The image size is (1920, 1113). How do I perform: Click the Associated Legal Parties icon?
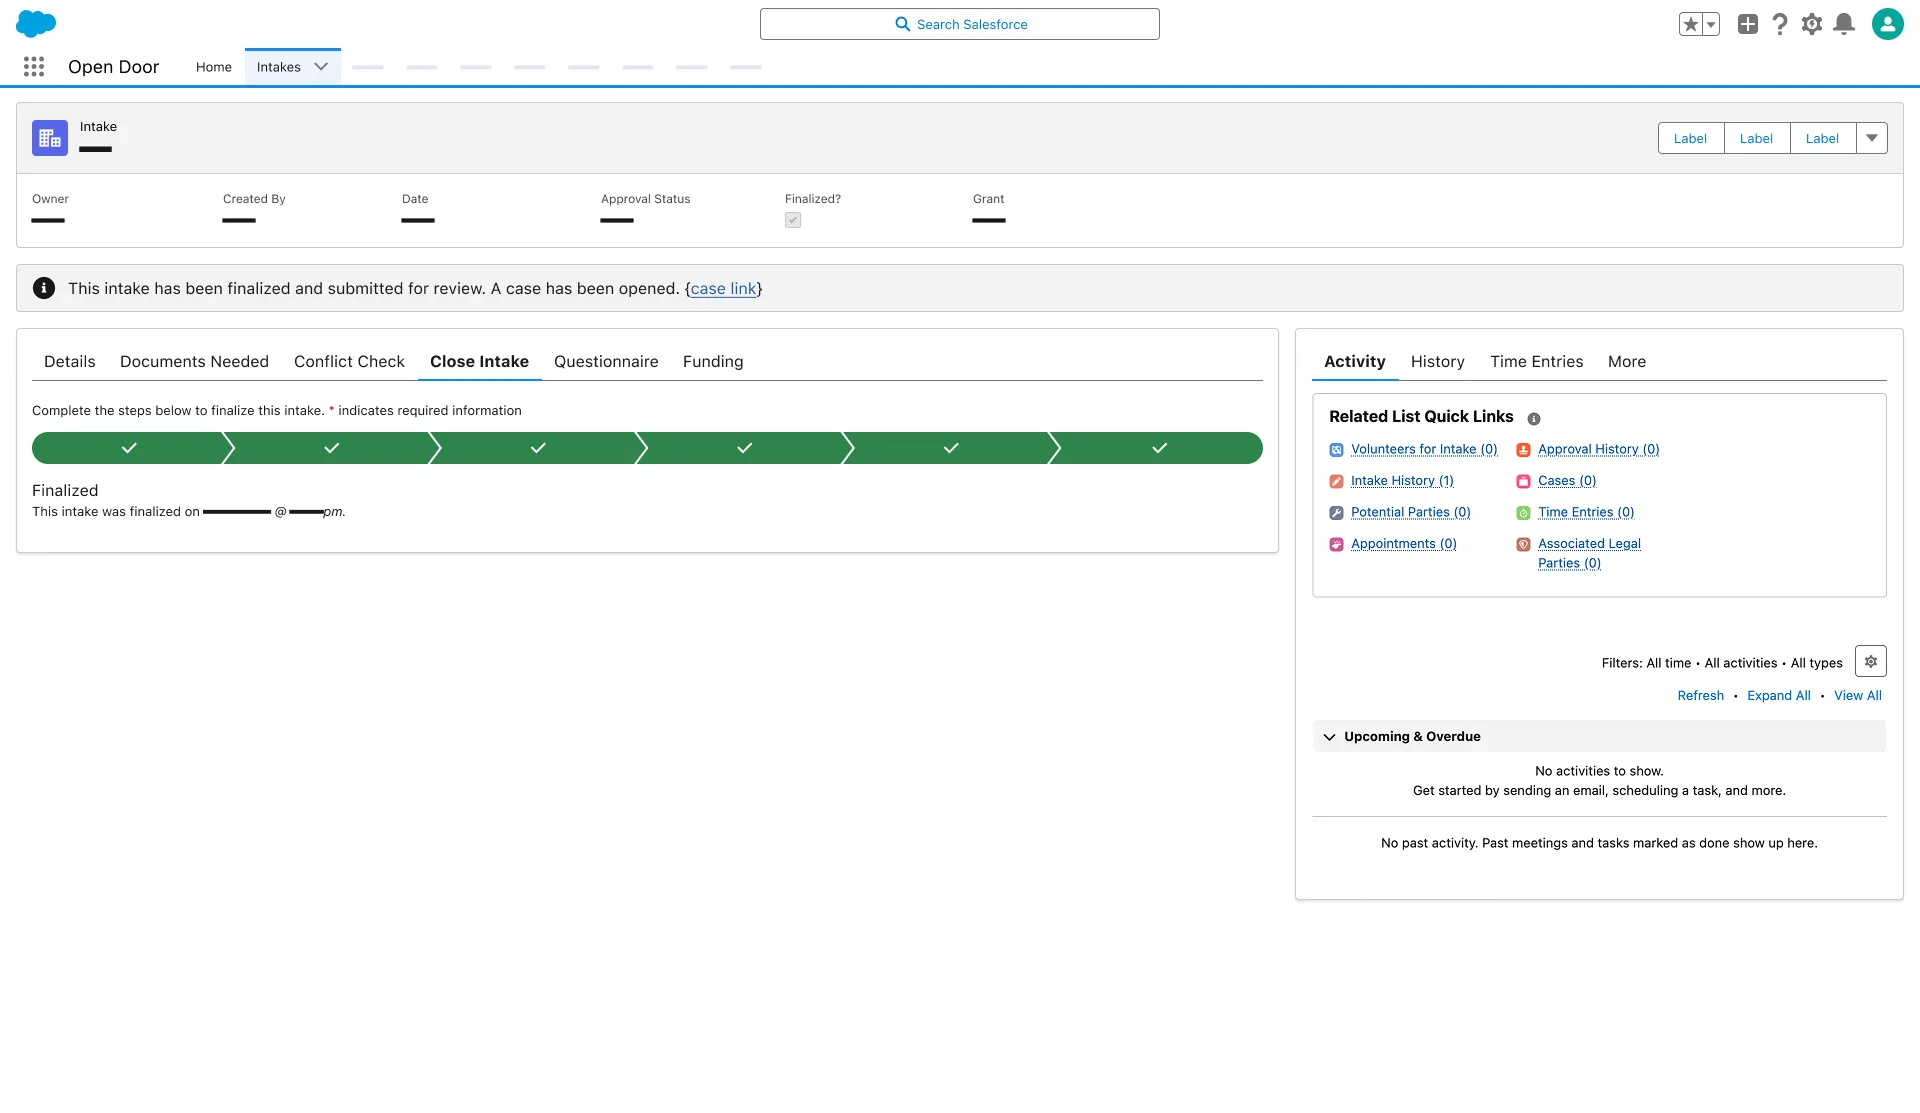1523,544
